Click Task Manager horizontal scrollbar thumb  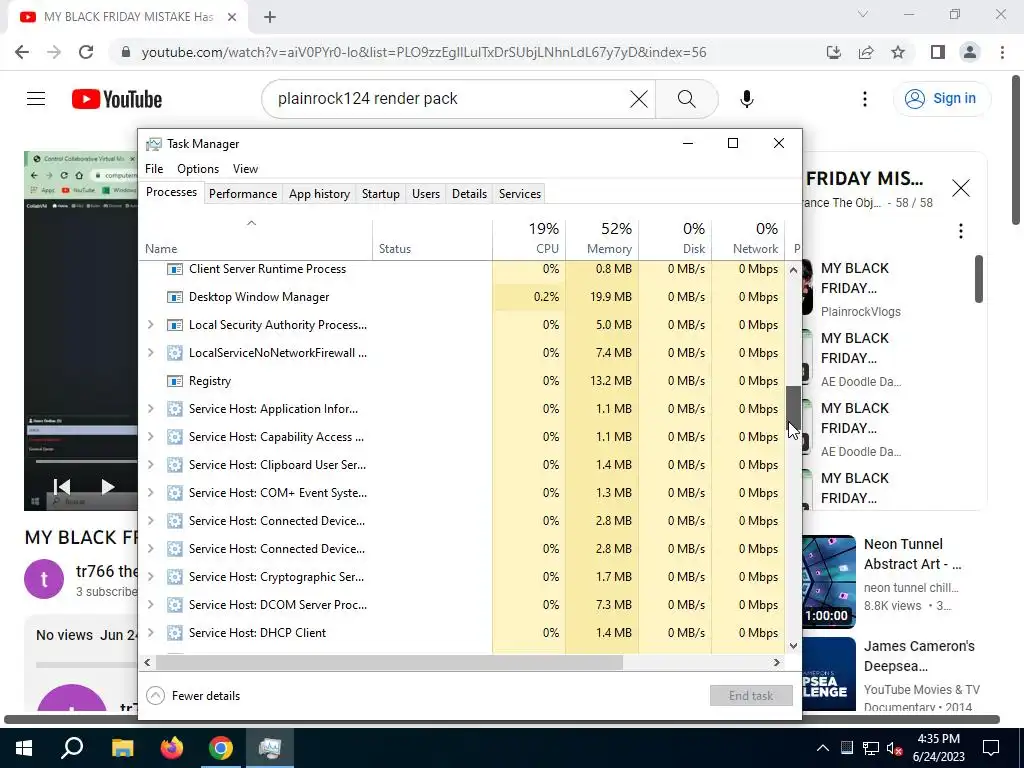(x=389, y=662)
